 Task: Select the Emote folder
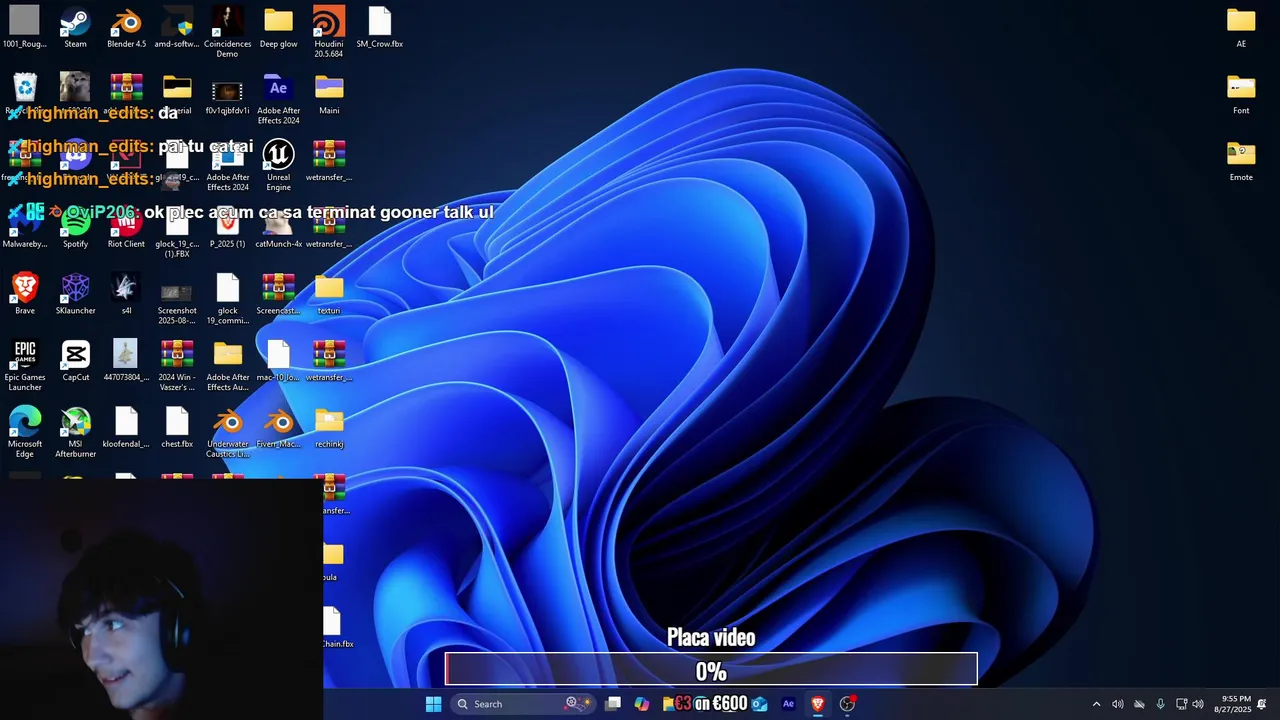(x=1241, y=161)
